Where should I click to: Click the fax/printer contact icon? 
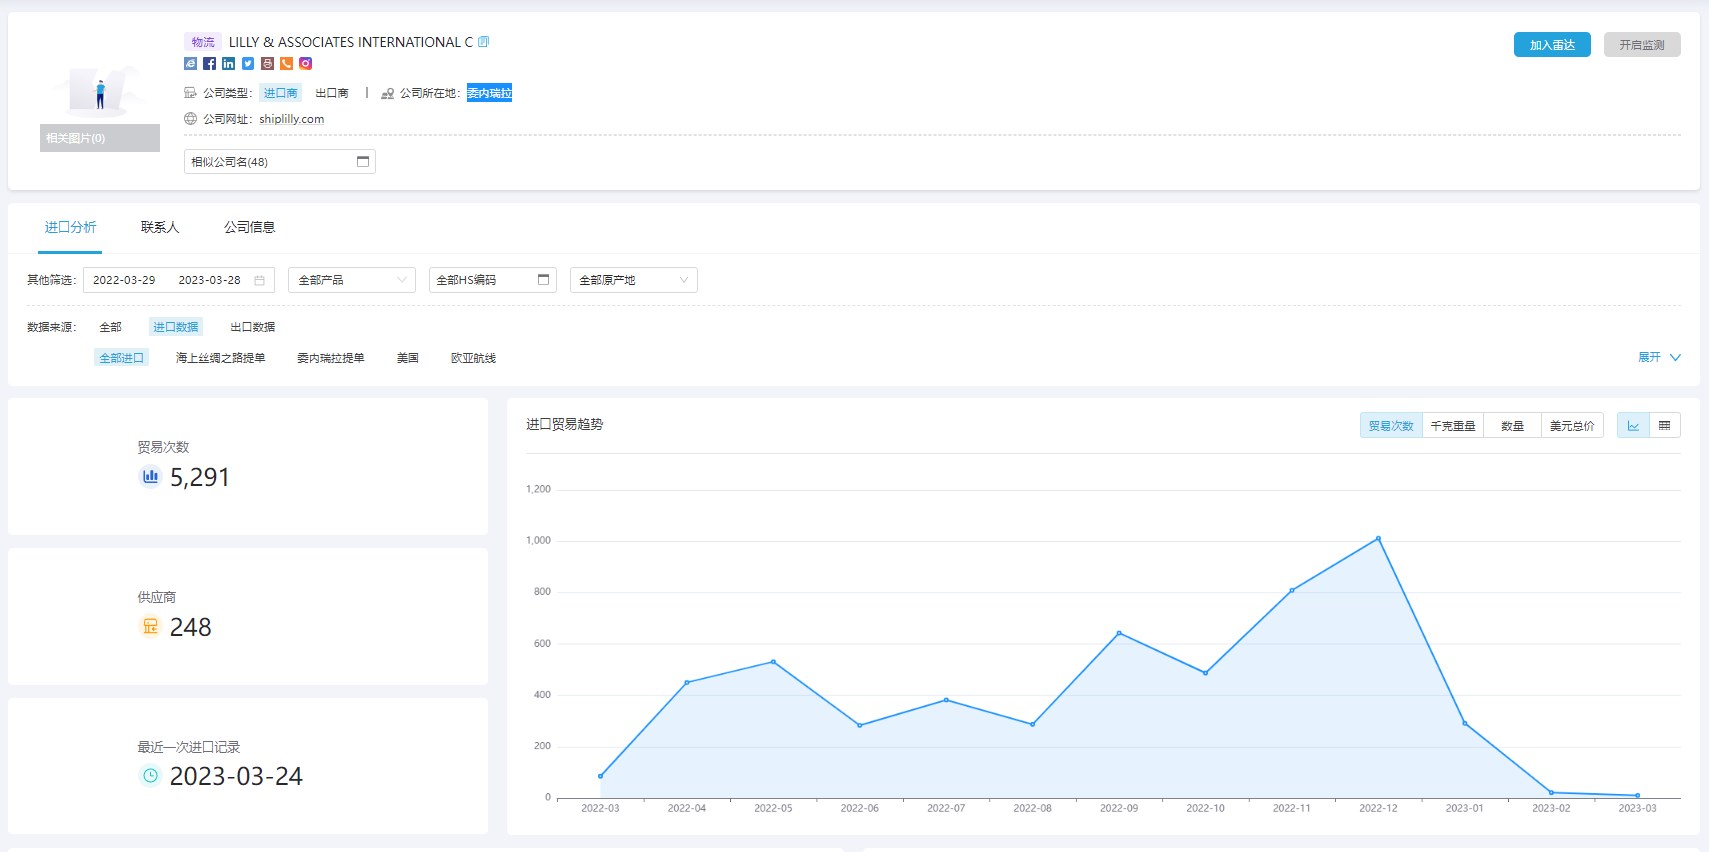click(267, 63)
